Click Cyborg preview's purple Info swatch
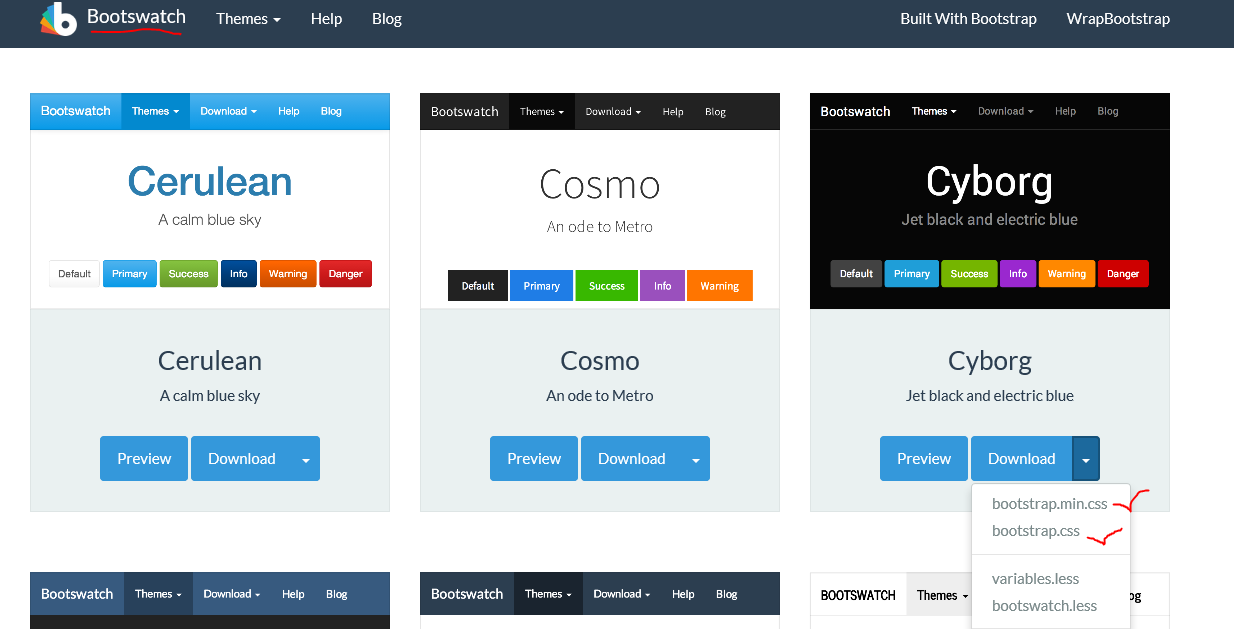Image resolution: width=1234 pixels, height=629 pixels. (1018, 274)
